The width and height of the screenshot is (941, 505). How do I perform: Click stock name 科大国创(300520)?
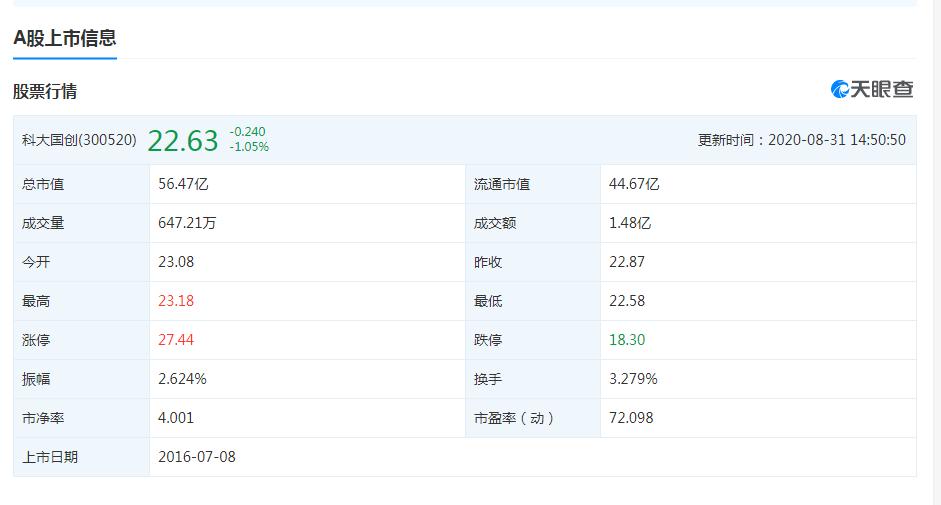tap(79, 140)
